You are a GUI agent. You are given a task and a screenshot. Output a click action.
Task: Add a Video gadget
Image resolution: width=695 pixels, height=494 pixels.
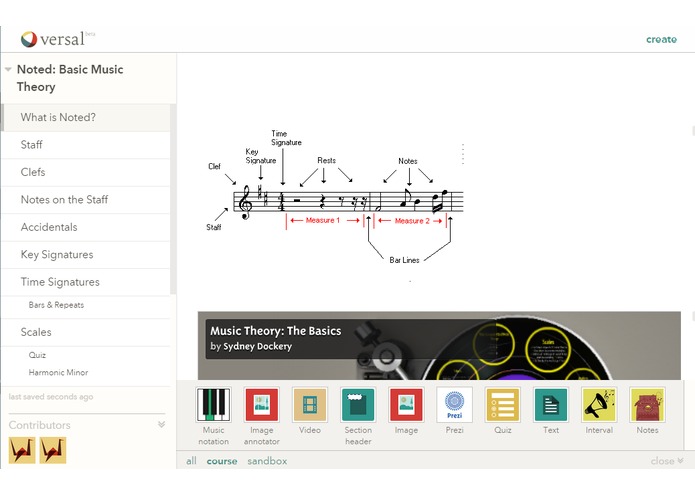310,404
